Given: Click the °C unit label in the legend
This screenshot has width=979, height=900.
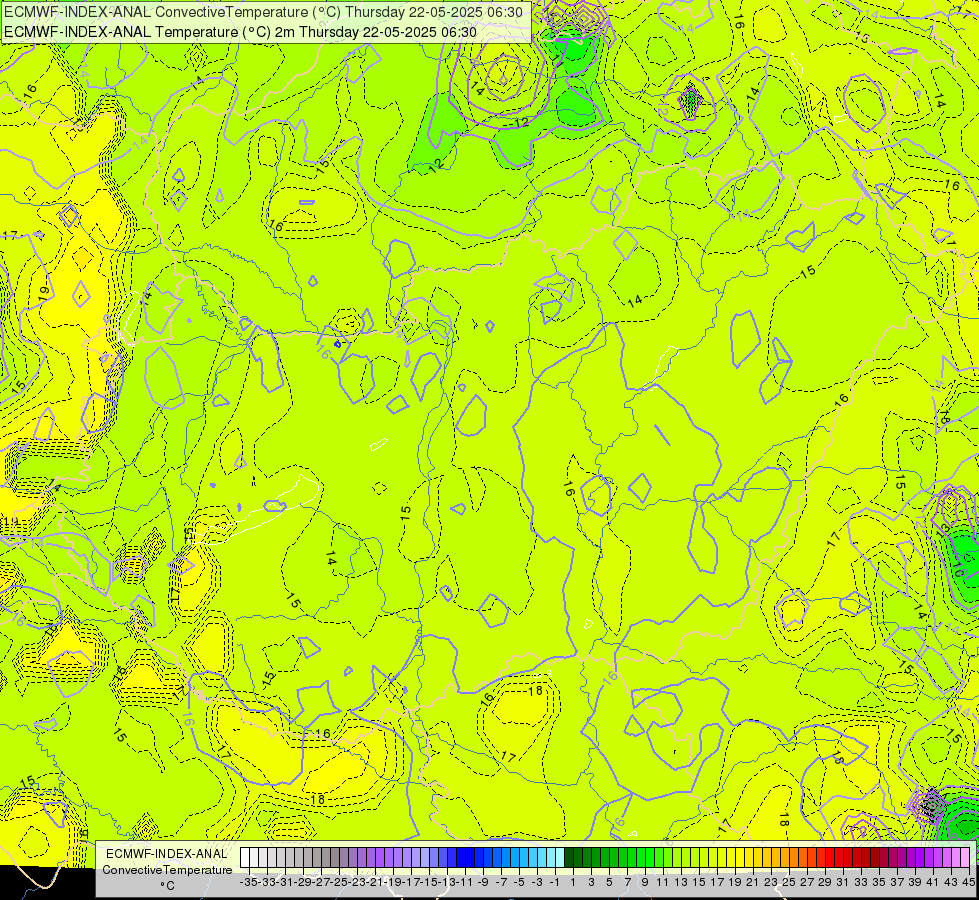Looking at the screenshot, I should click(x=167, y=886).
